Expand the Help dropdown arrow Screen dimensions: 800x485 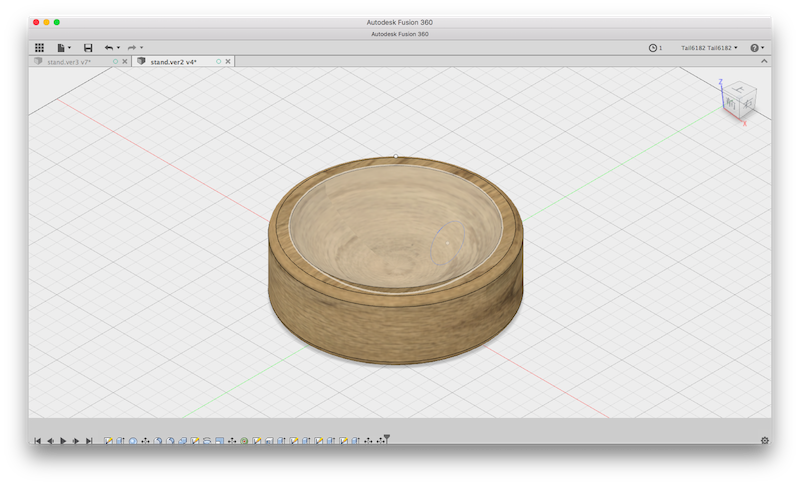[763, 47]
